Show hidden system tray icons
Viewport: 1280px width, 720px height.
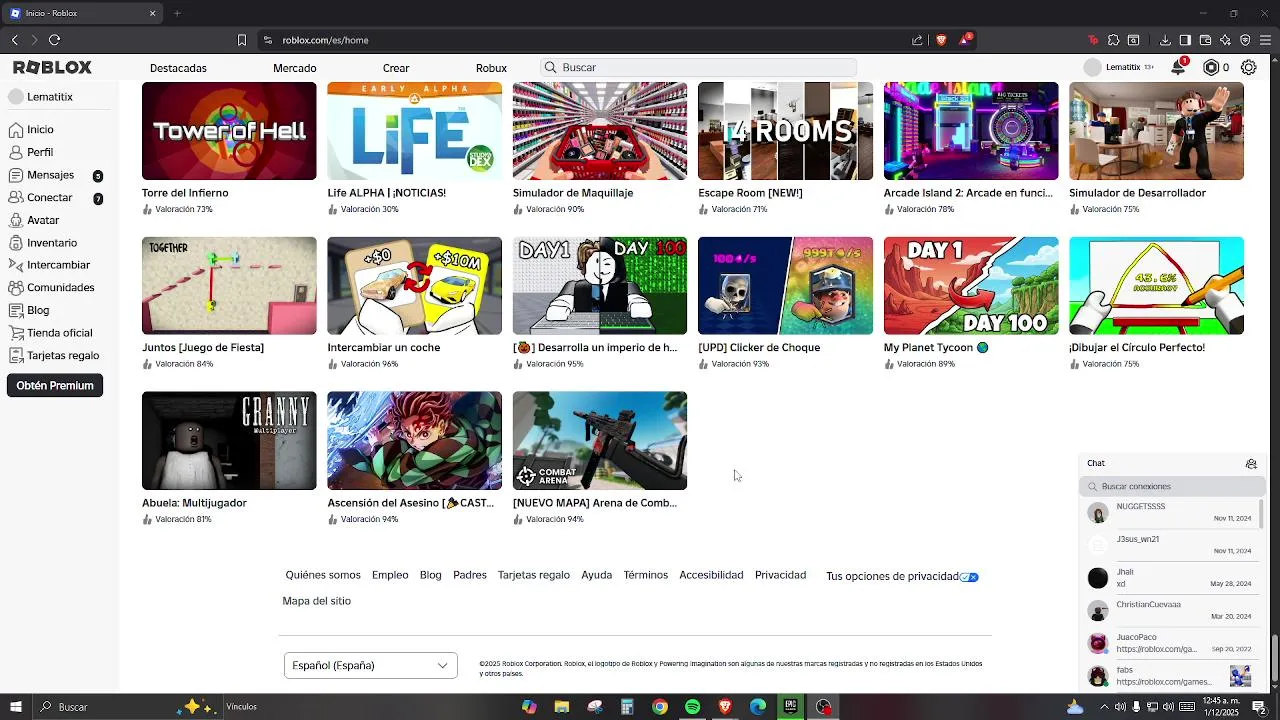(x=1104, y=707)
